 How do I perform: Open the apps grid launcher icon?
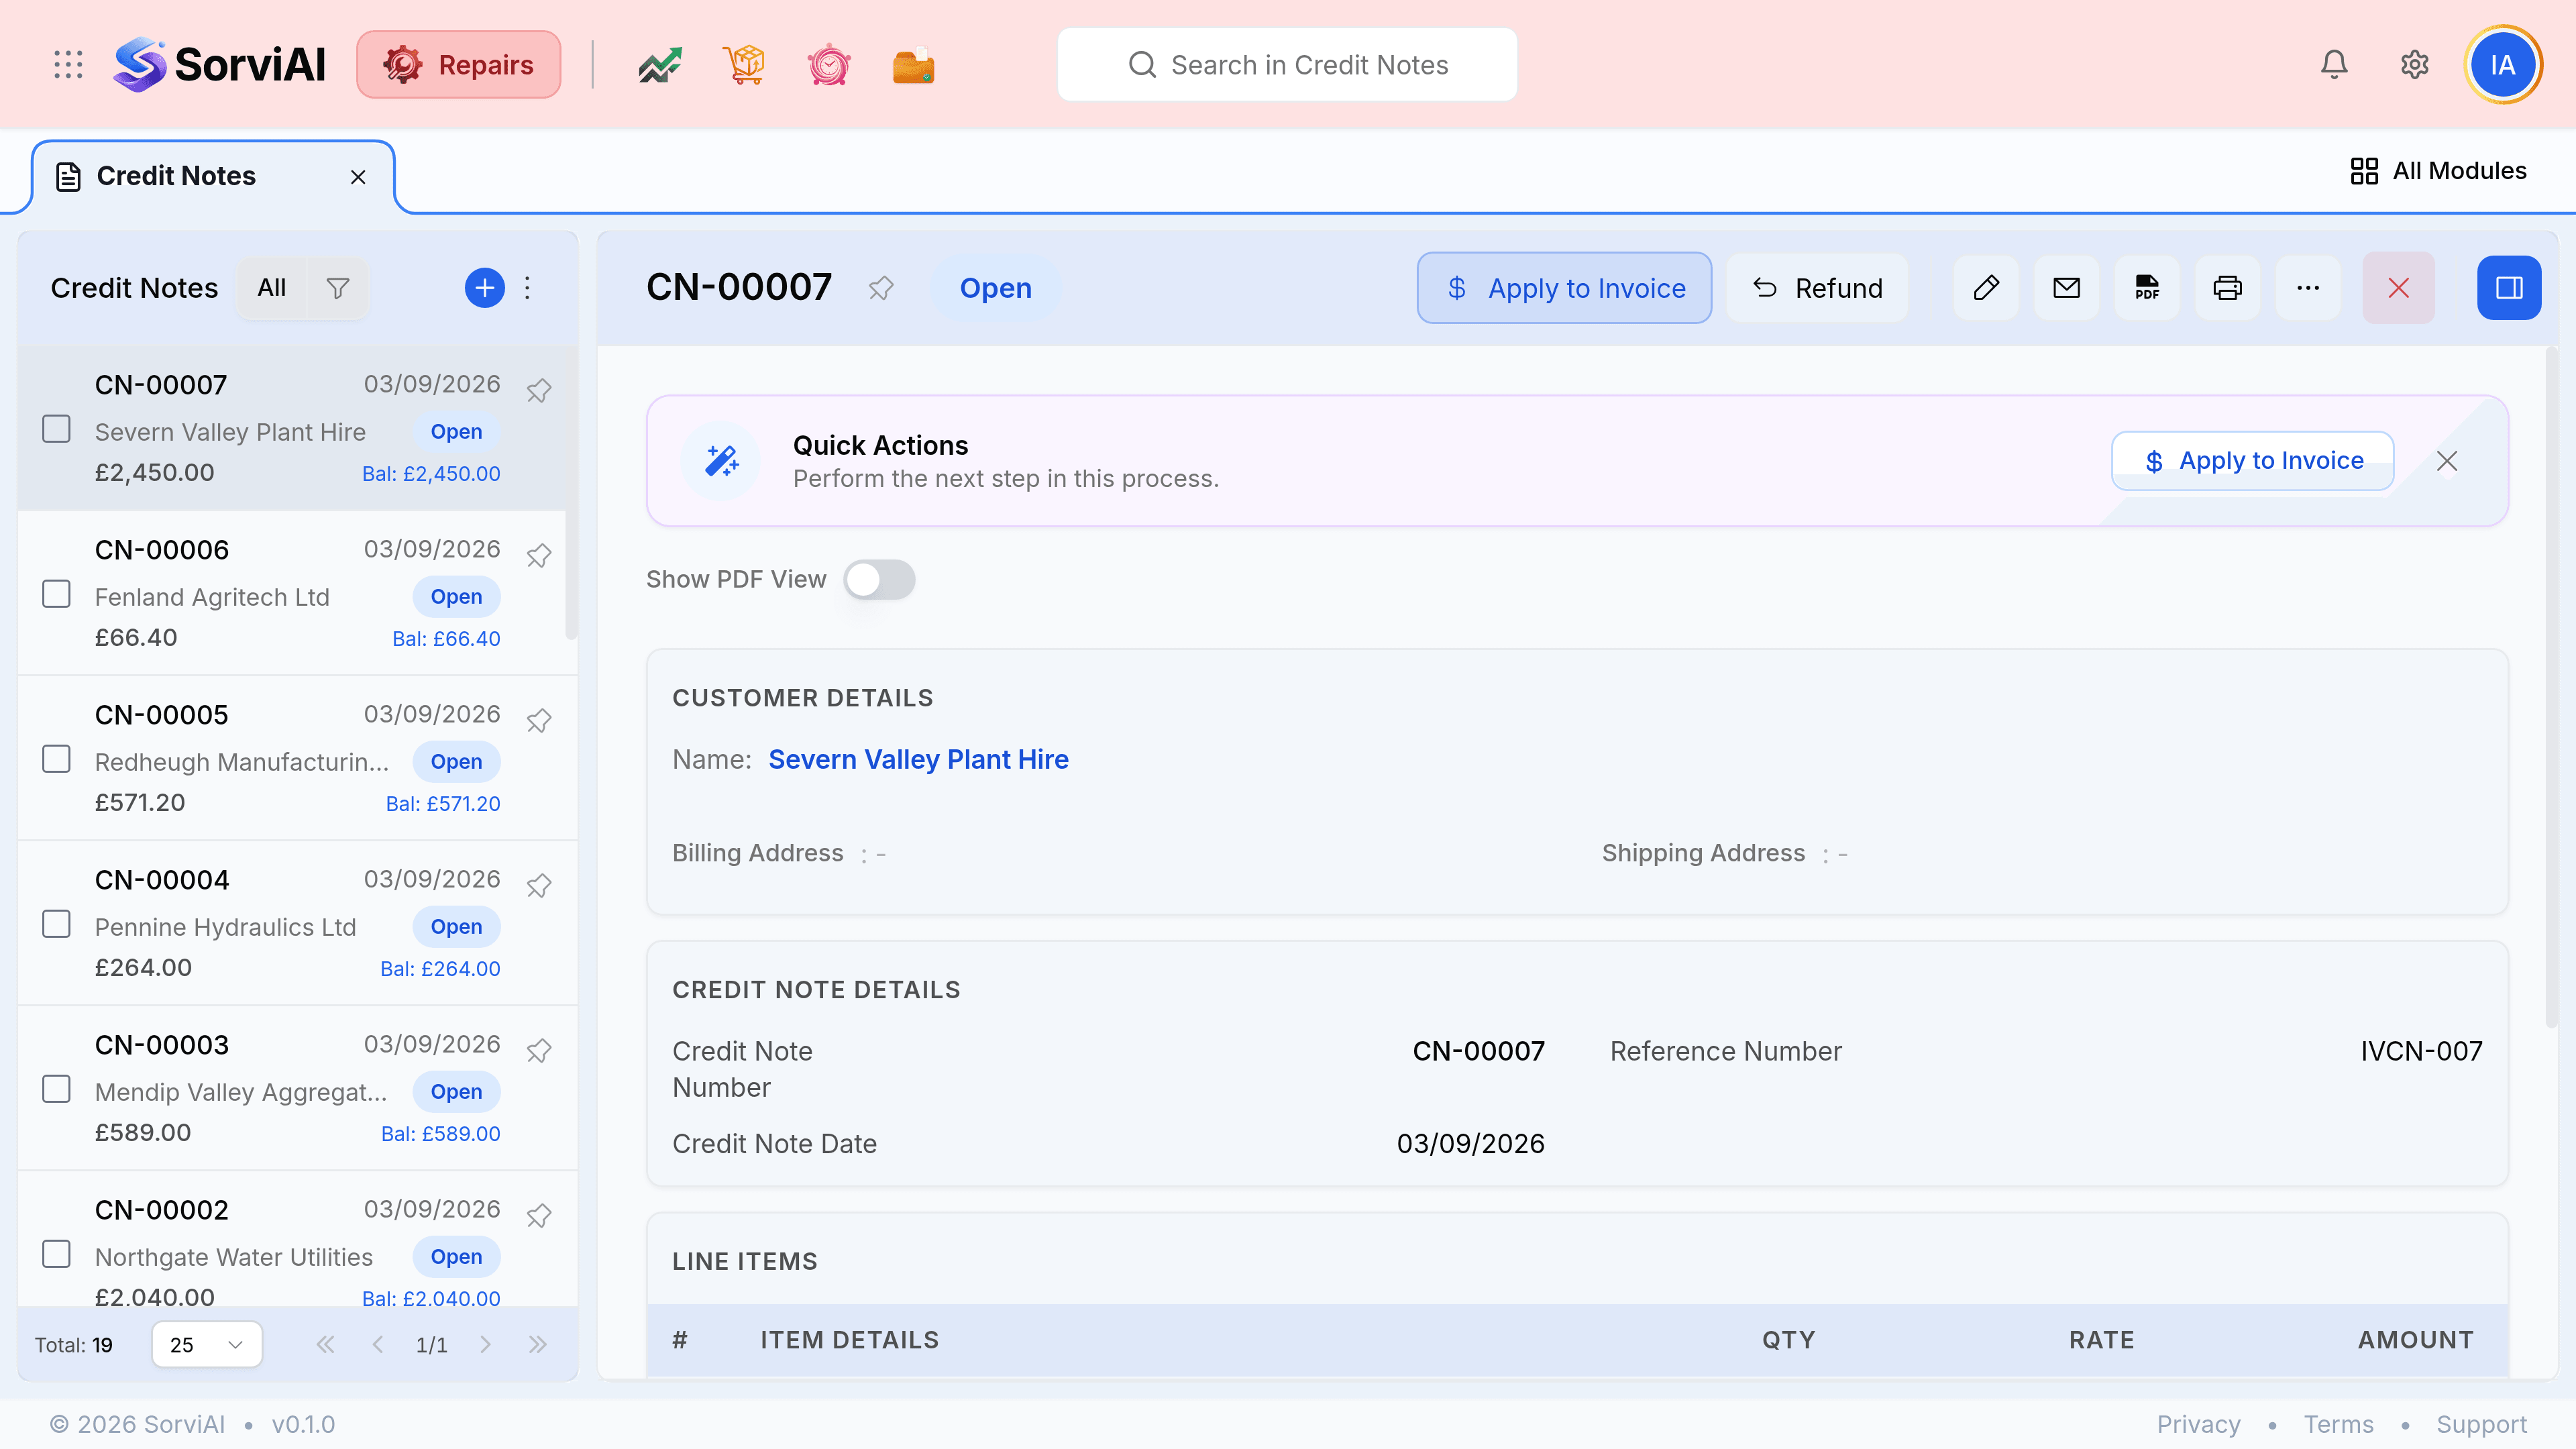(68, 65)
